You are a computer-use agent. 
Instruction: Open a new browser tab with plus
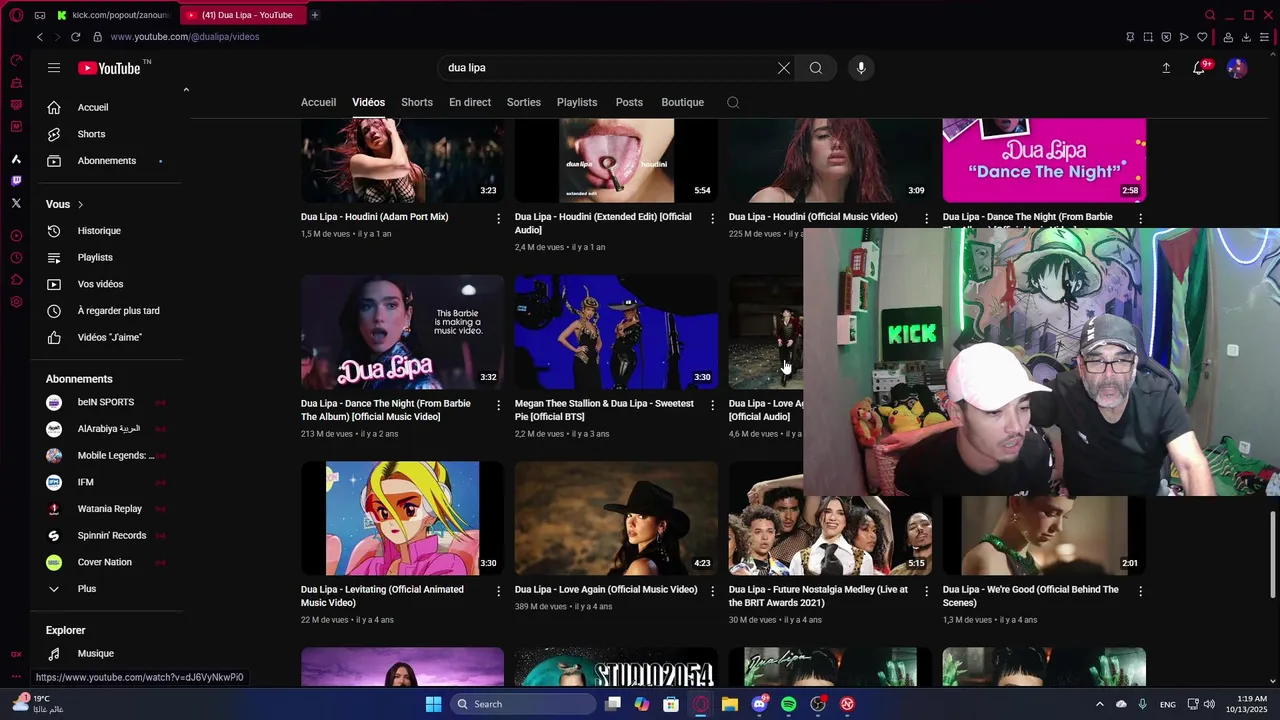314,15
